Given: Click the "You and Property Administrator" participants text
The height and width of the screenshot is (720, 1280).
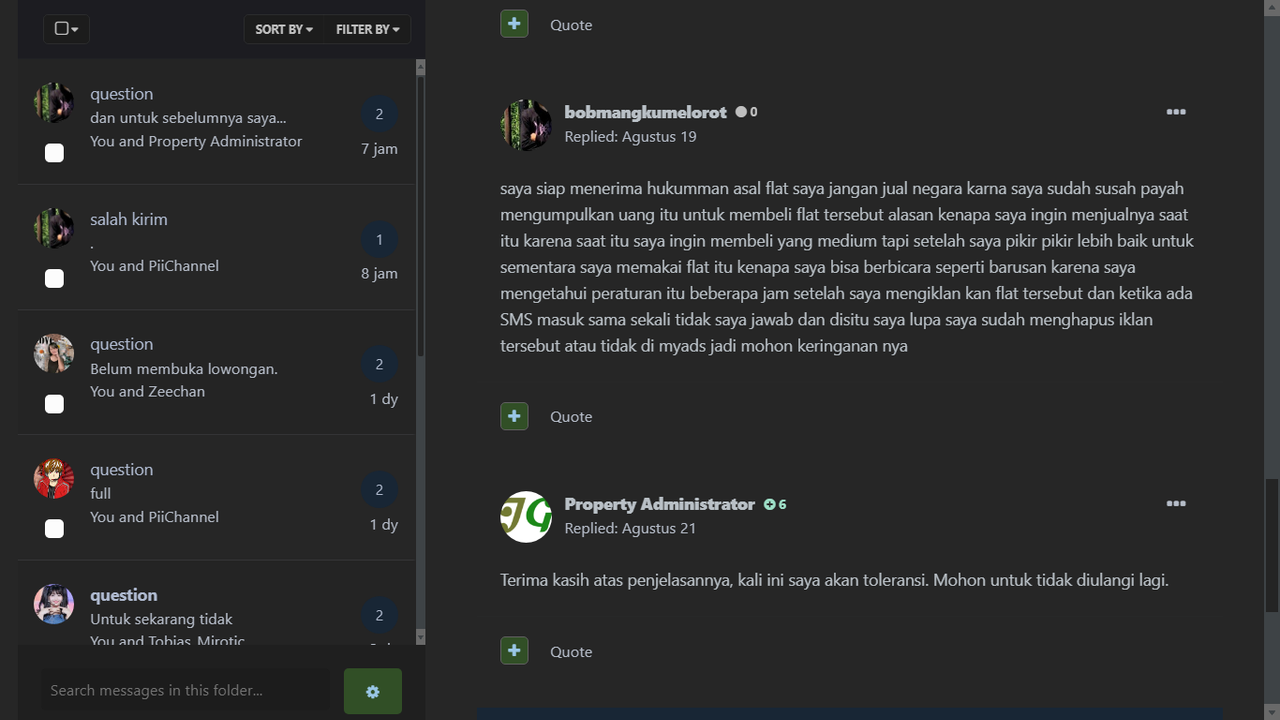Looking at the screenshot, I should click(196, 141).
